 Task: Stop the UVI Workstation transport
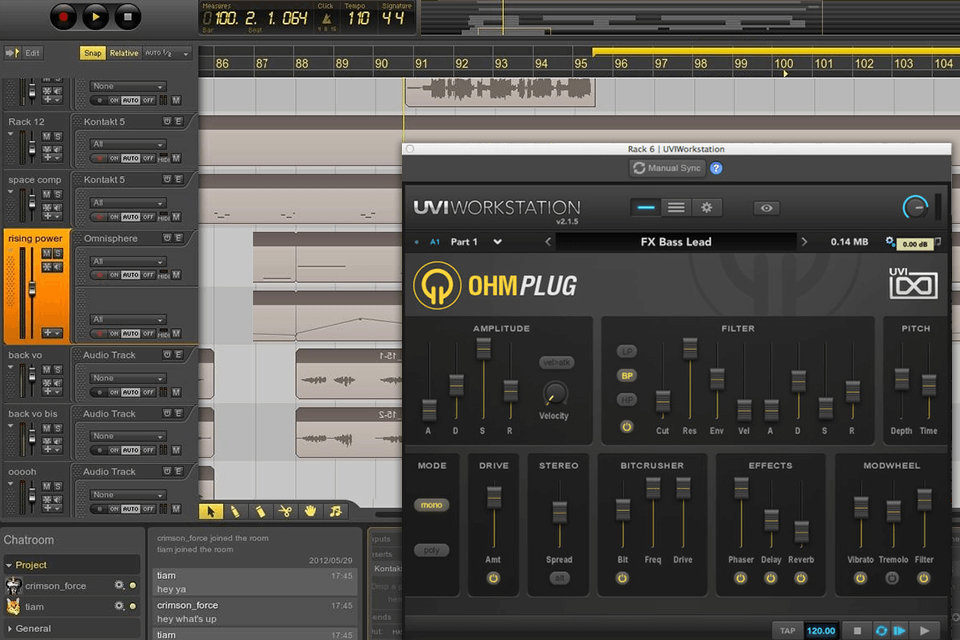point(857,631)
